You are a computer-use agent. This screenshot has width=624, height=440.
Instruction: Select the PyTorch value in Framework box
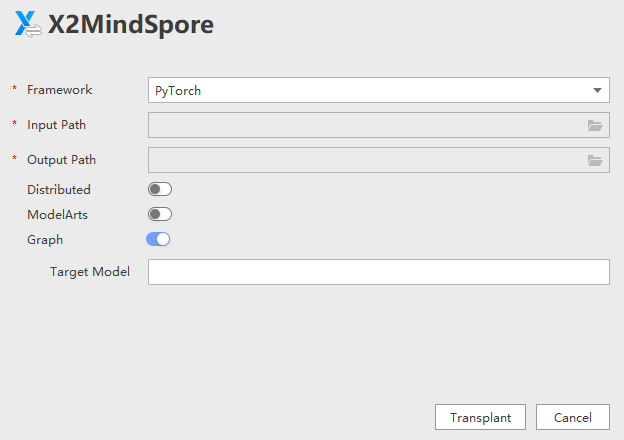178,91
